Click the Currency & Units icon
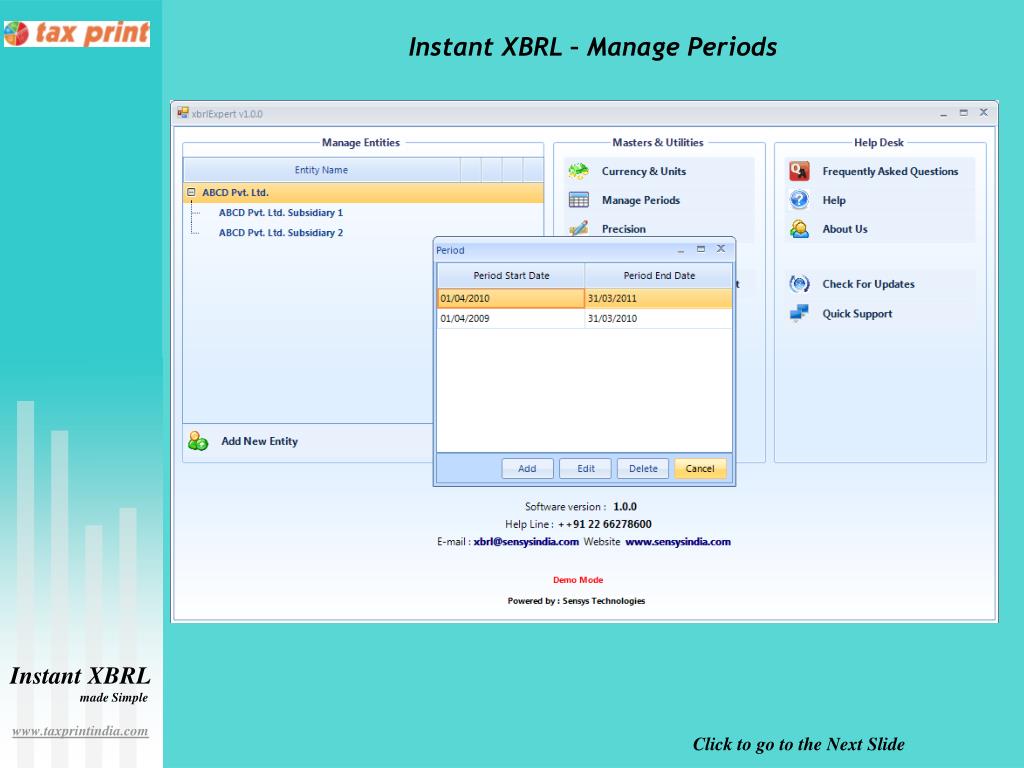Image resolution: width=1024 pixels, height=768 pixels. click(x=579, y=171)
